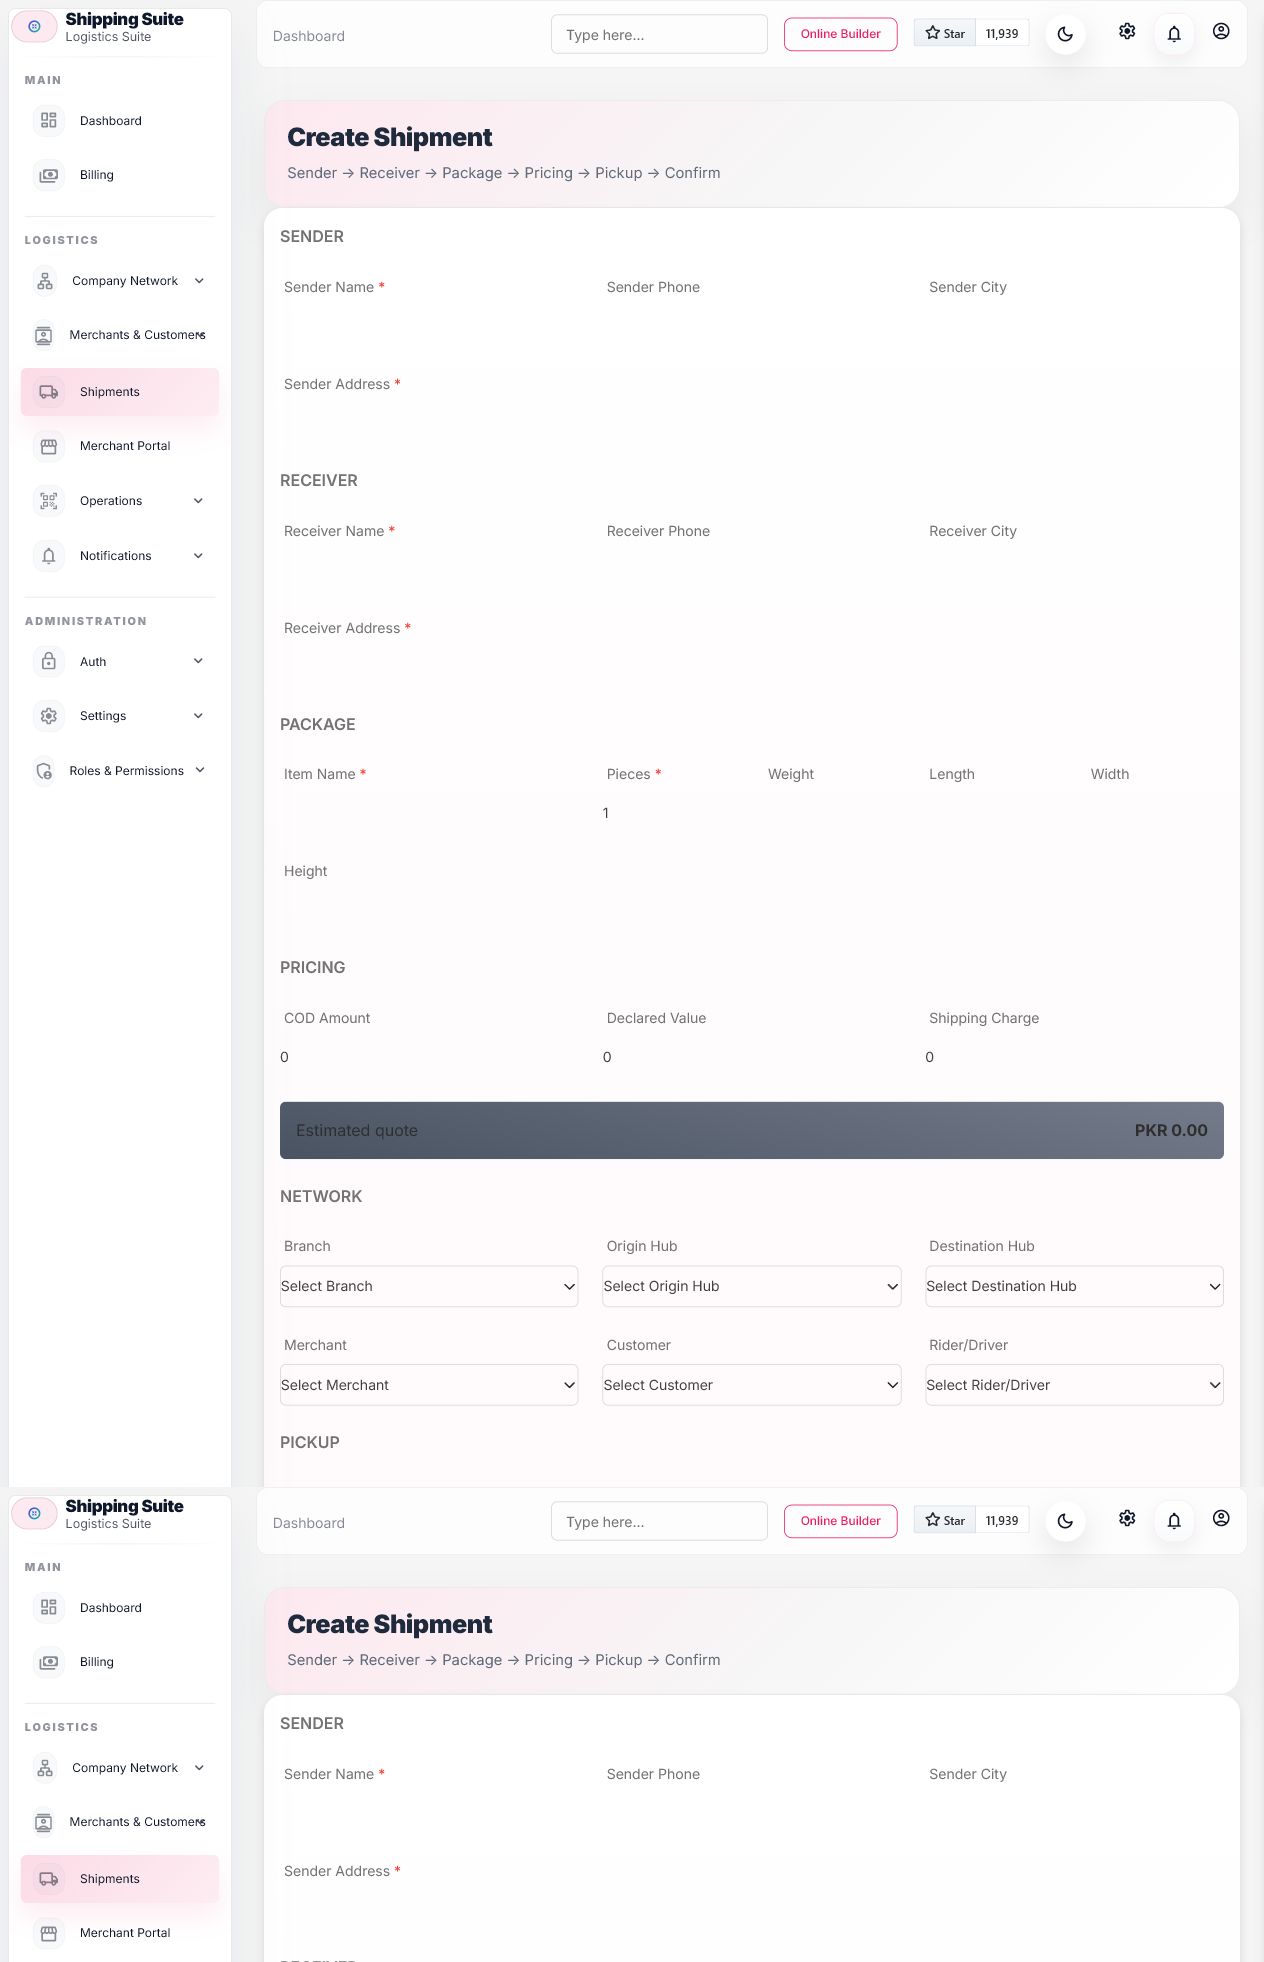This screenshot has height=1962, width=1264.
Task: Select Shipments label in the upper sidebar copy
Action: (110, 392)
